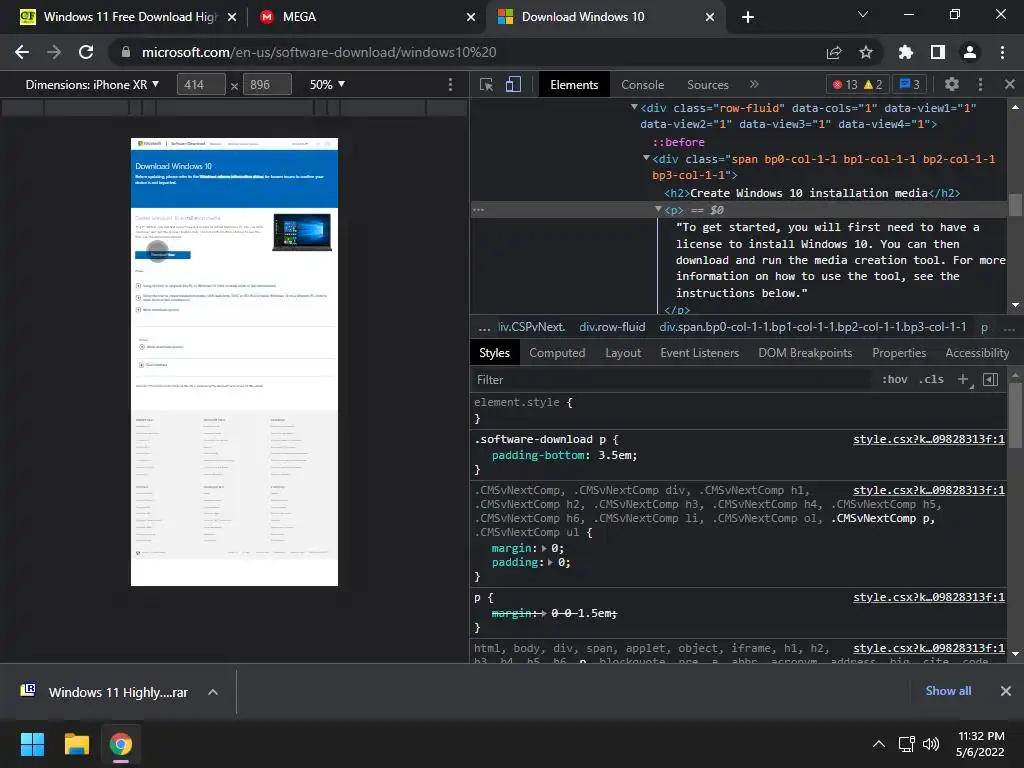Expand the margin shorthand in .CMSvNextComp rule
Viewport: 1024px width, 768px height.
[544, 548]
